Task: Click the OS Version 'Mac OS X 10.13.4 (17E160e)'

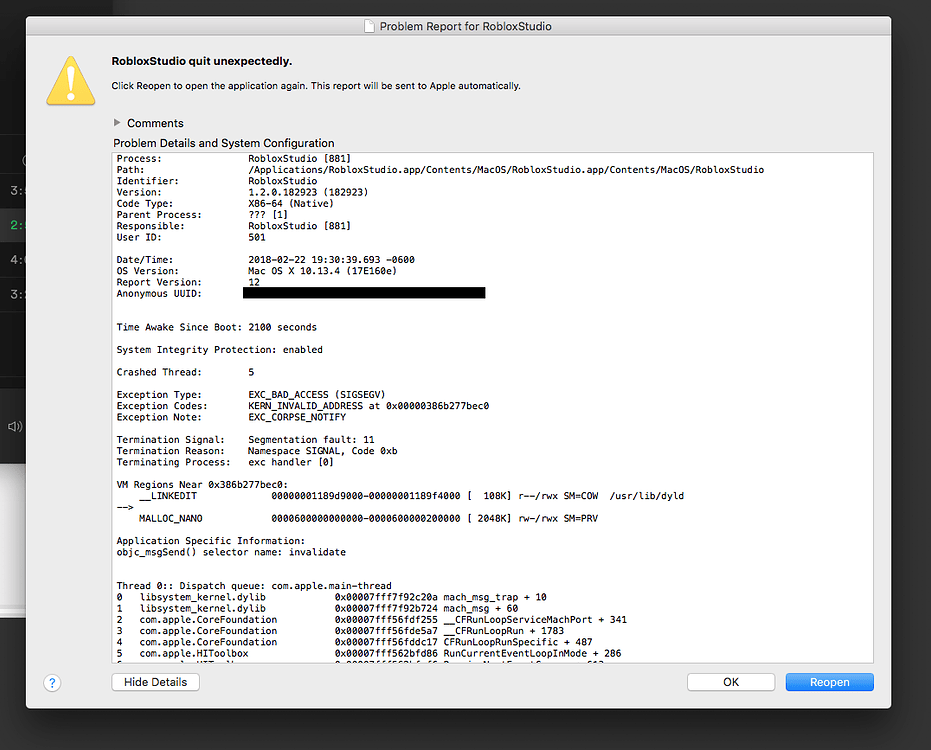Action: pyautogui.click(x=322, y=271)
